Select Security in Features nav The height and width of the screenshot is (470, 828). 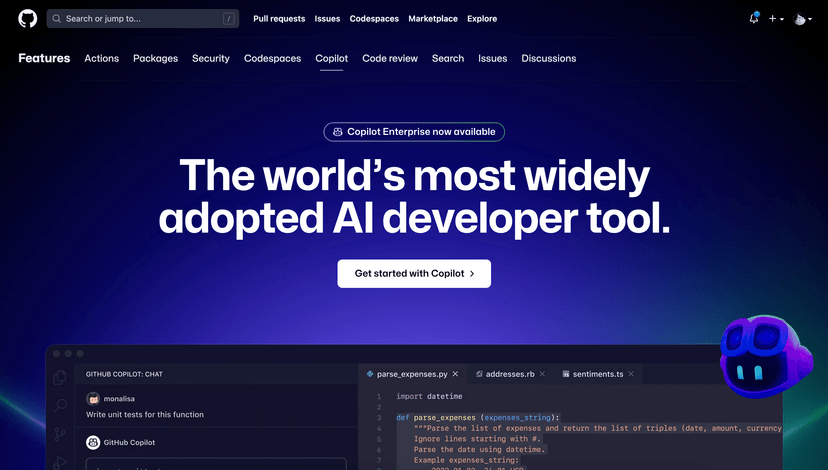point(211,58)
